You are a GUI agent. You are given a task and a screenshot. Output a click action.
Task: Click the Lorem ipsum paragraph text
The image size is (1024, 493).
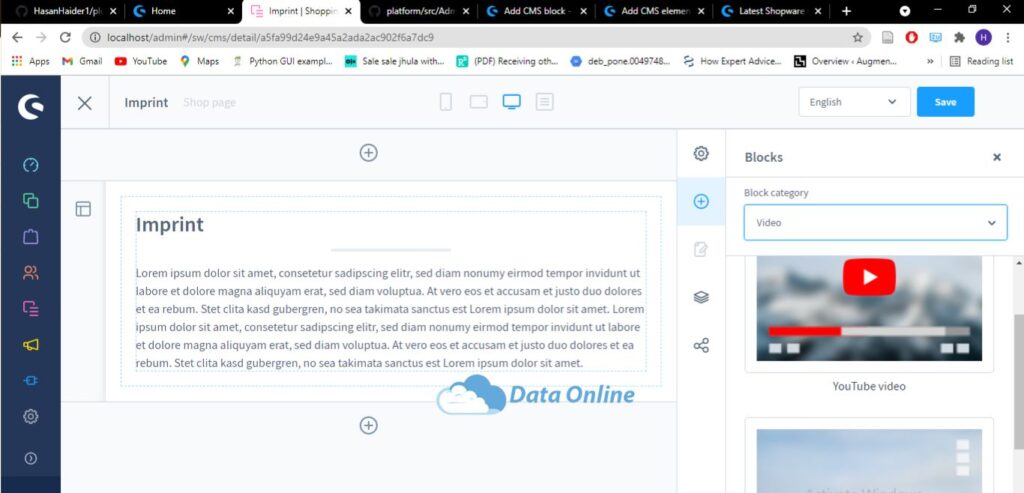pyautogui.click(x=390, y=318)
